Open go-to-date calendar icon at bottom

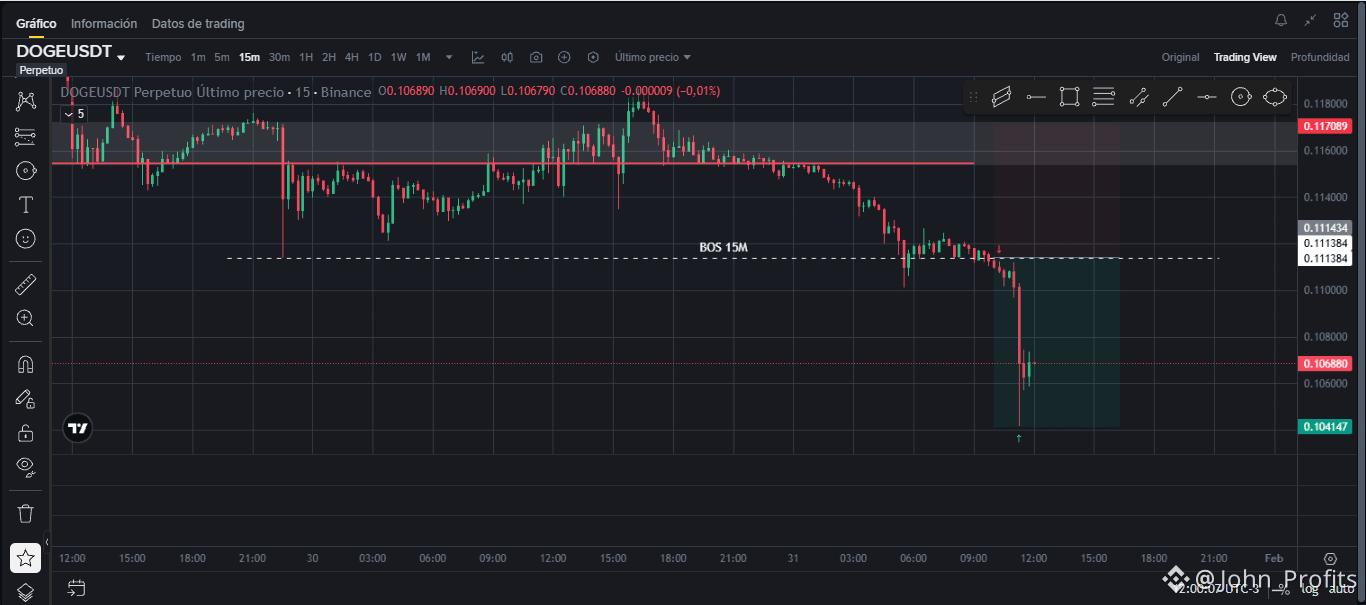point(76,588)
